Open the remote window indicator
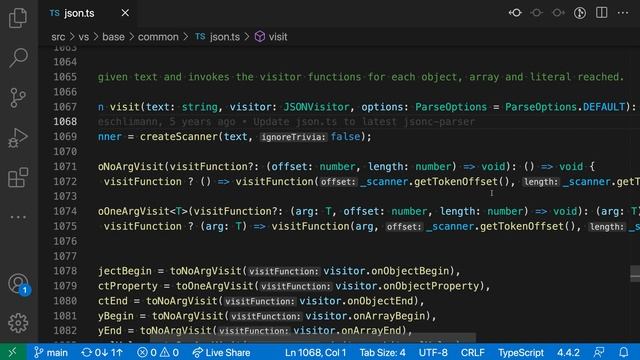 [x=13, y=352]
